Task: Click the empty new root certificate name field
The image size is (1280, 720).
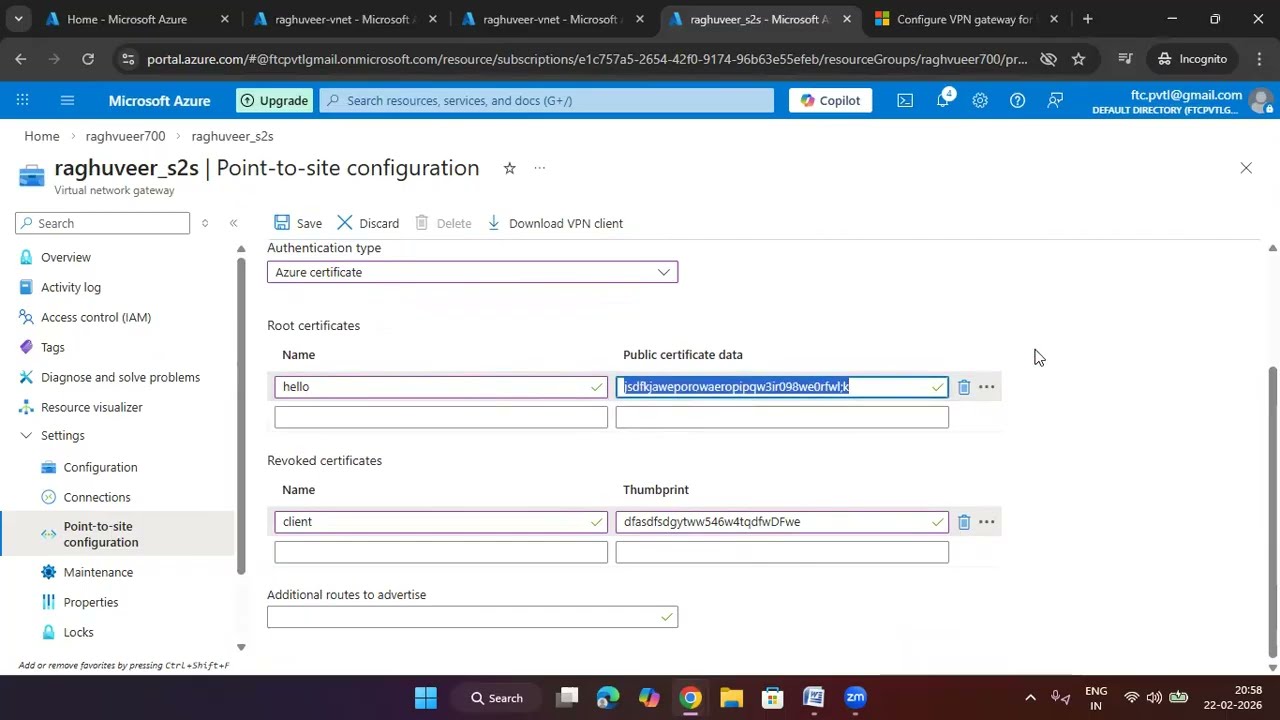Action: click(441, 417)
